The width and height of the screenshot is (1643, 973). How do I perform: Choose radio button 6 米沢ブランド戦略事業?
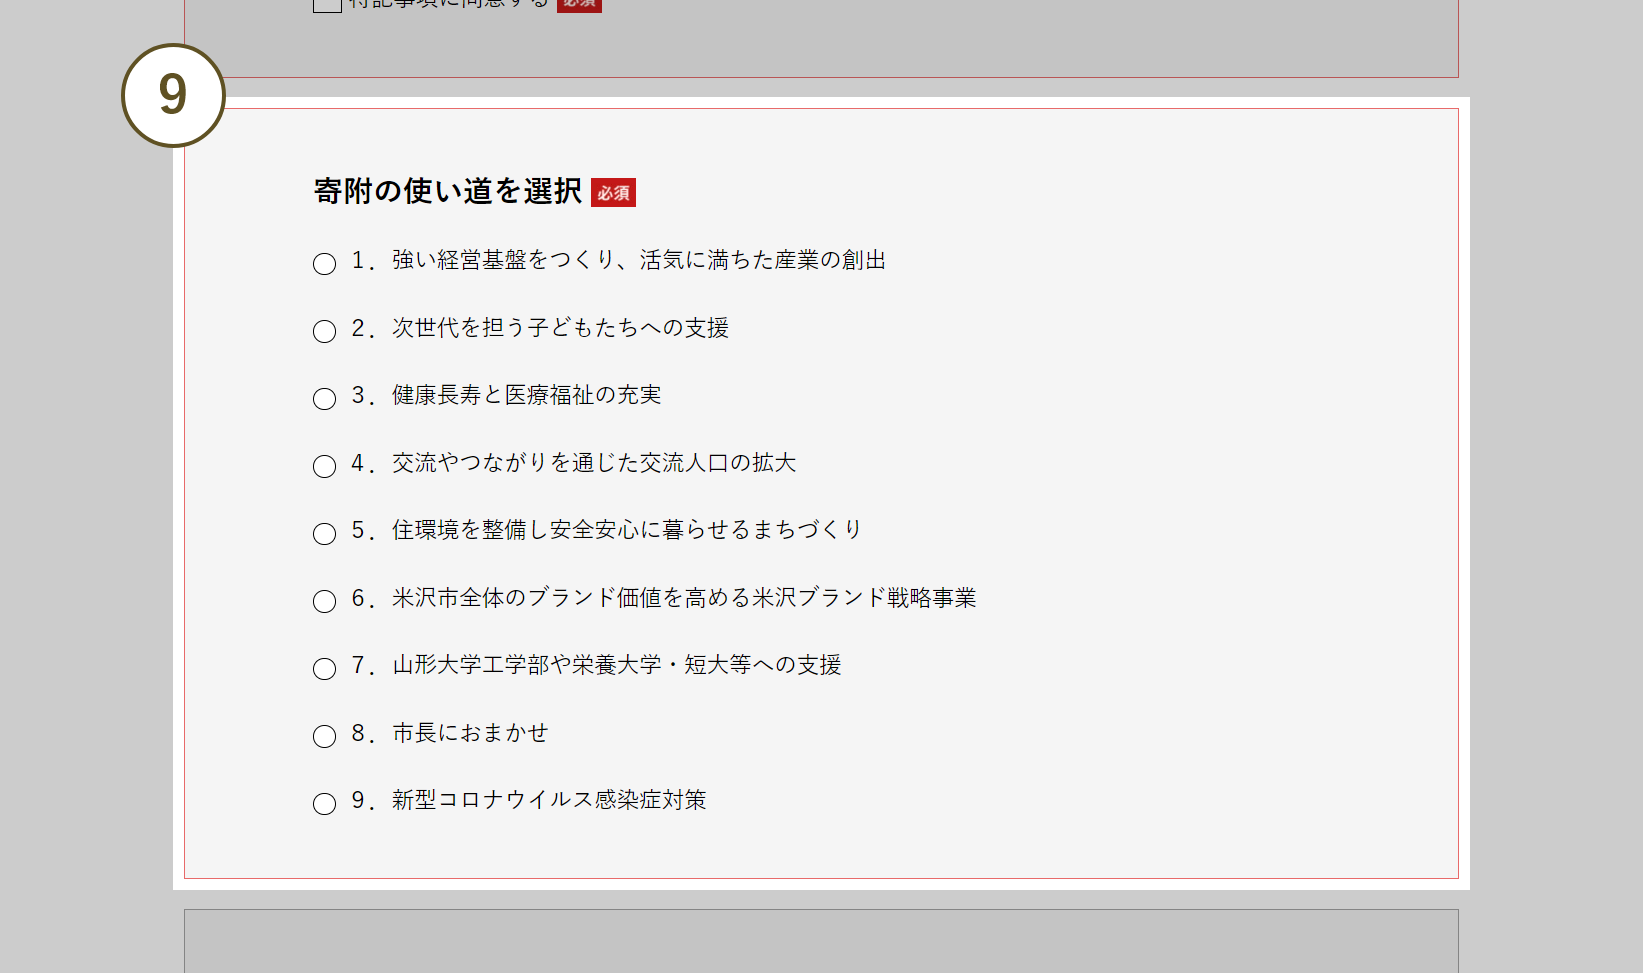coord(324,601)
